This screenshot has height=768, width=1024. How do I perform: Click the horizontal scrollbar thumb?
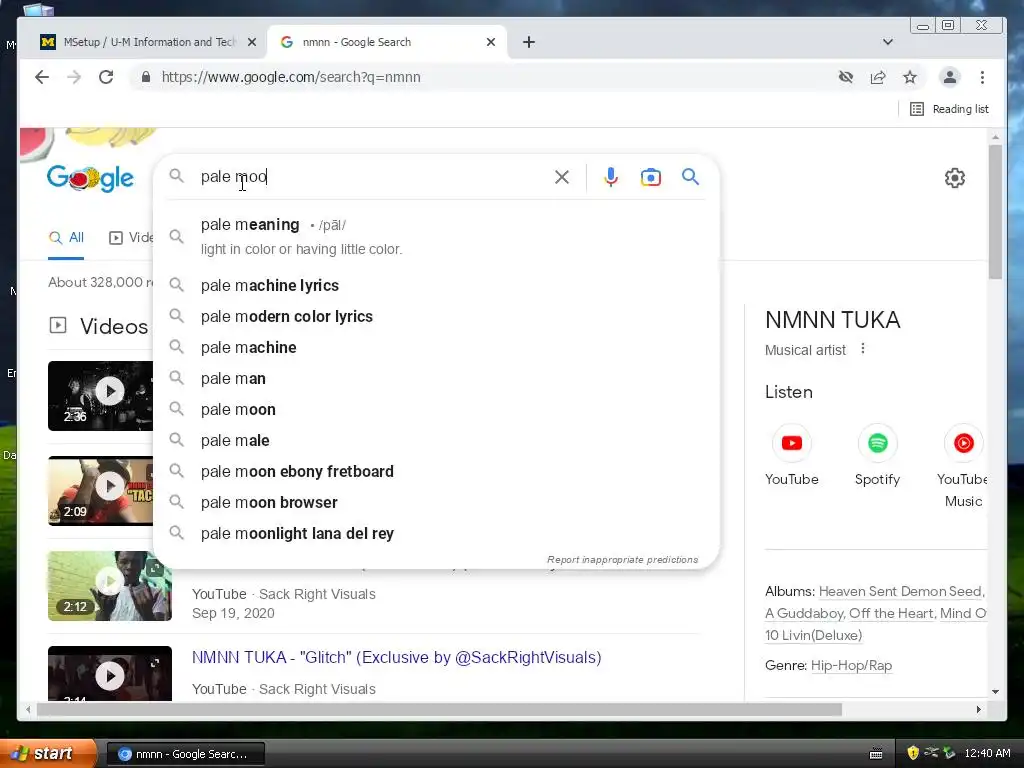[439, 709]
